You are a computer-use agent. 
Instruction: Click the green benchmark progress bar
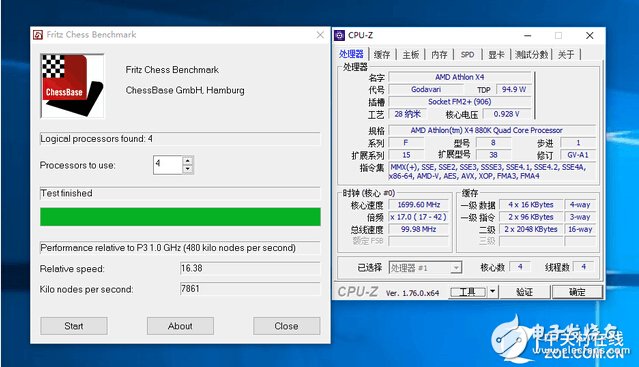pyautogui.click(x=180, y=217)
